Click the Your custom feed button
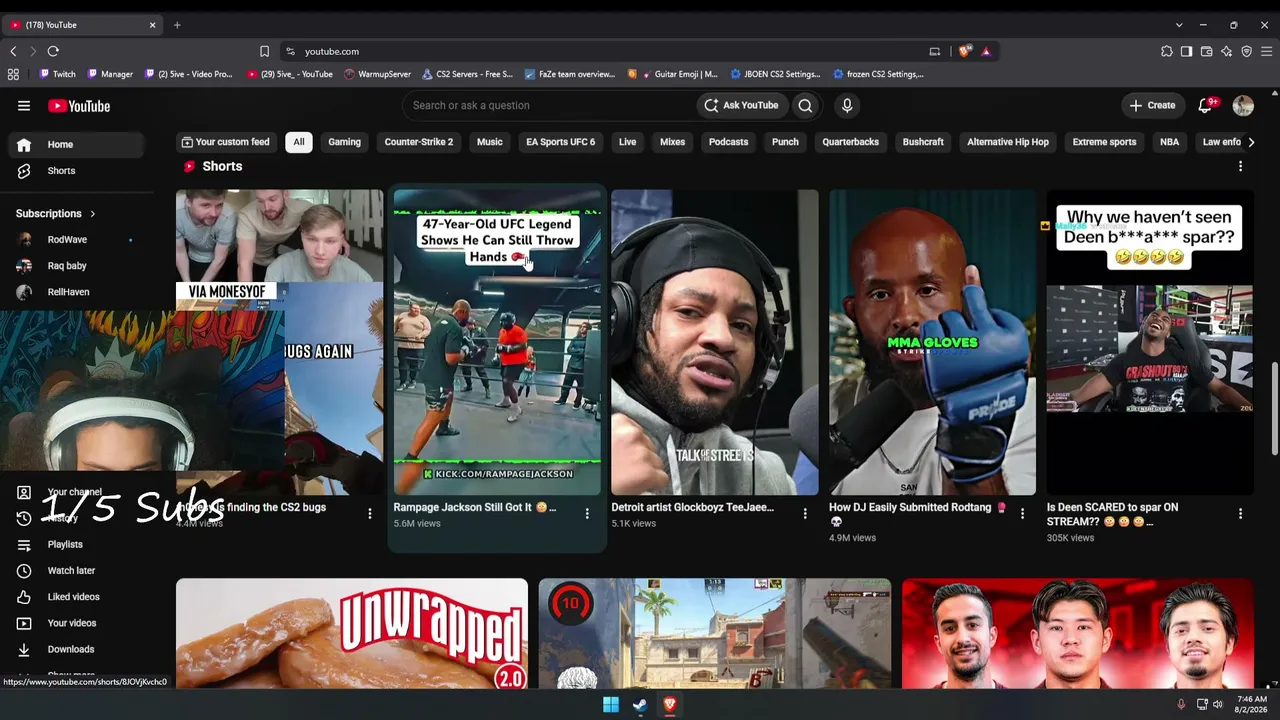 pyautogui.click(x=225, y=142)
